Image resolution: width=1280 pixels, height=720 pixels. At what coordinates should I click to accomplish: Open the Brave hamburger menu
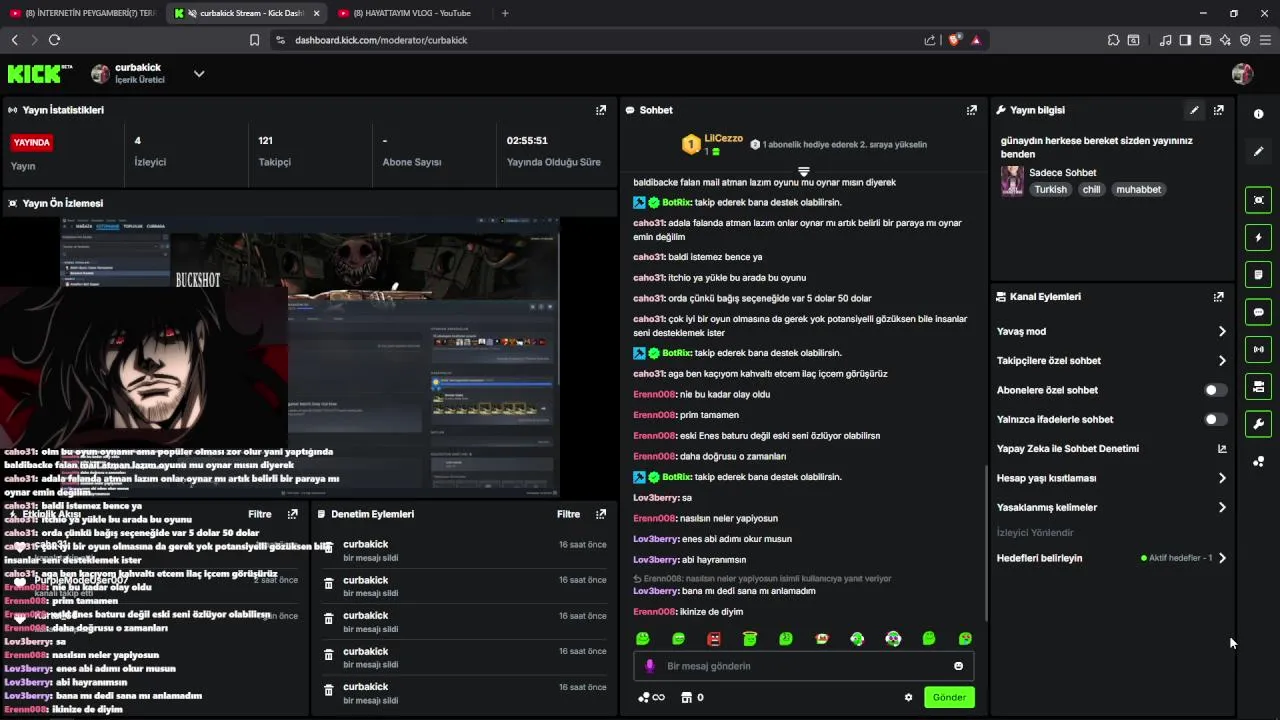point(1265,40)
